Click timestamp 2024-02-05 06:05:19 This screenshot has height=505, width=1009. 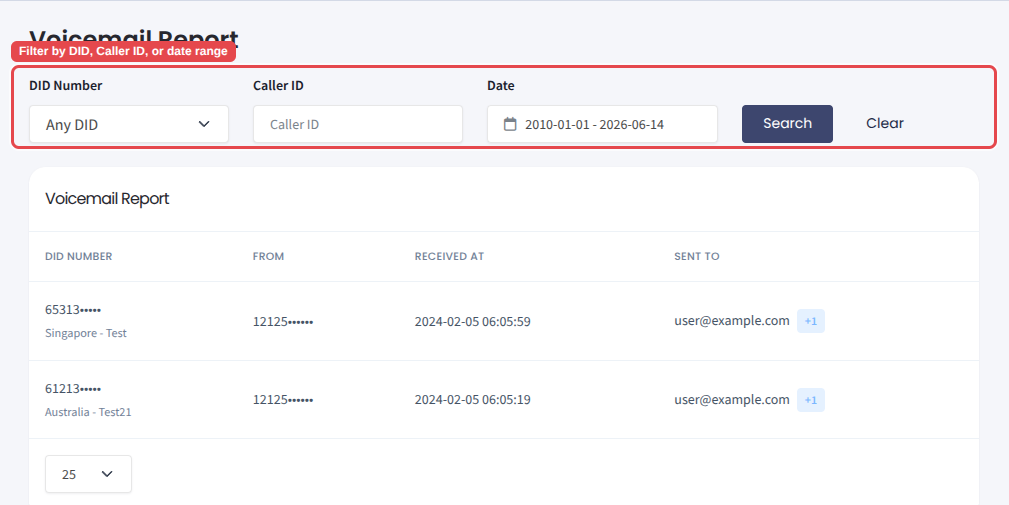click(472, 400)
